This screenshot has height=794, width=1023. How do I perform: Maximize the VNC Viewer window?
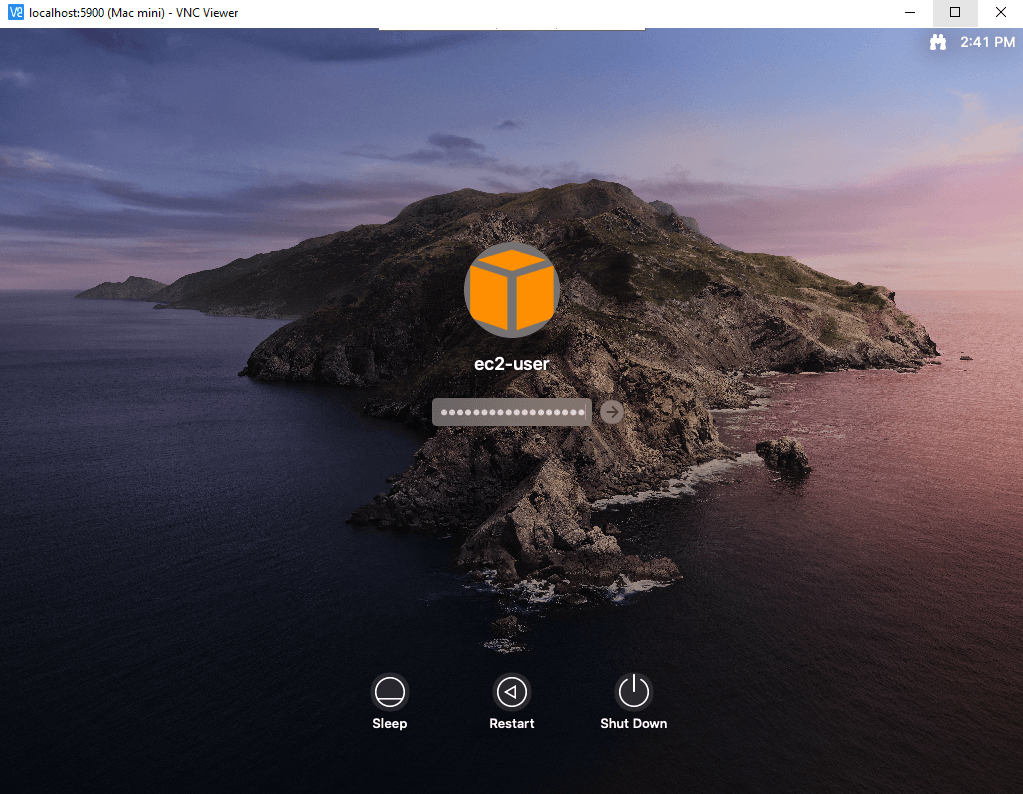pos(955,12)
